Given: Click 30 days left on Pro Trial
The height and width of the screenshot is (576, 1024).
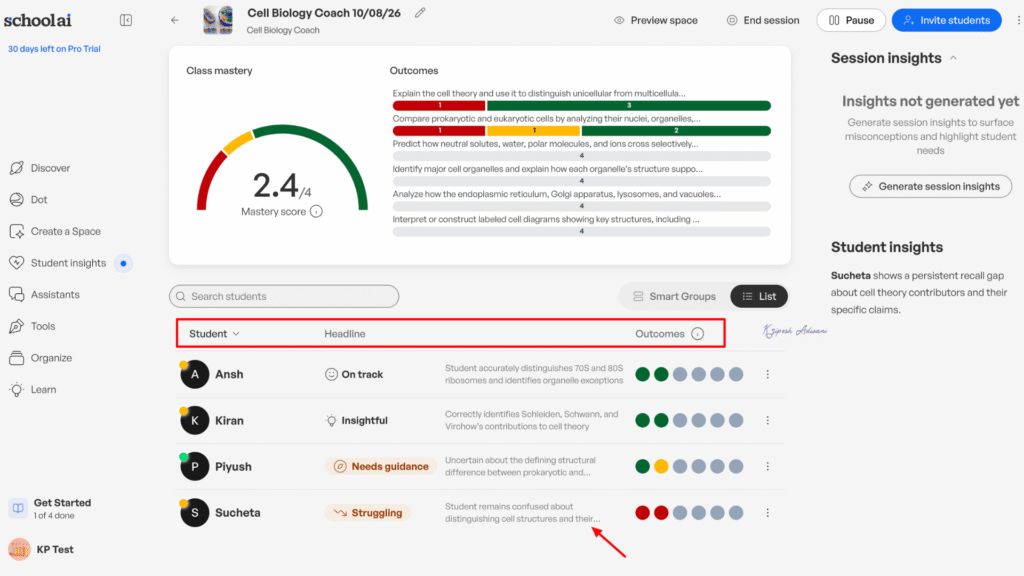Looking at the screenshot, I should coord(54,48).
